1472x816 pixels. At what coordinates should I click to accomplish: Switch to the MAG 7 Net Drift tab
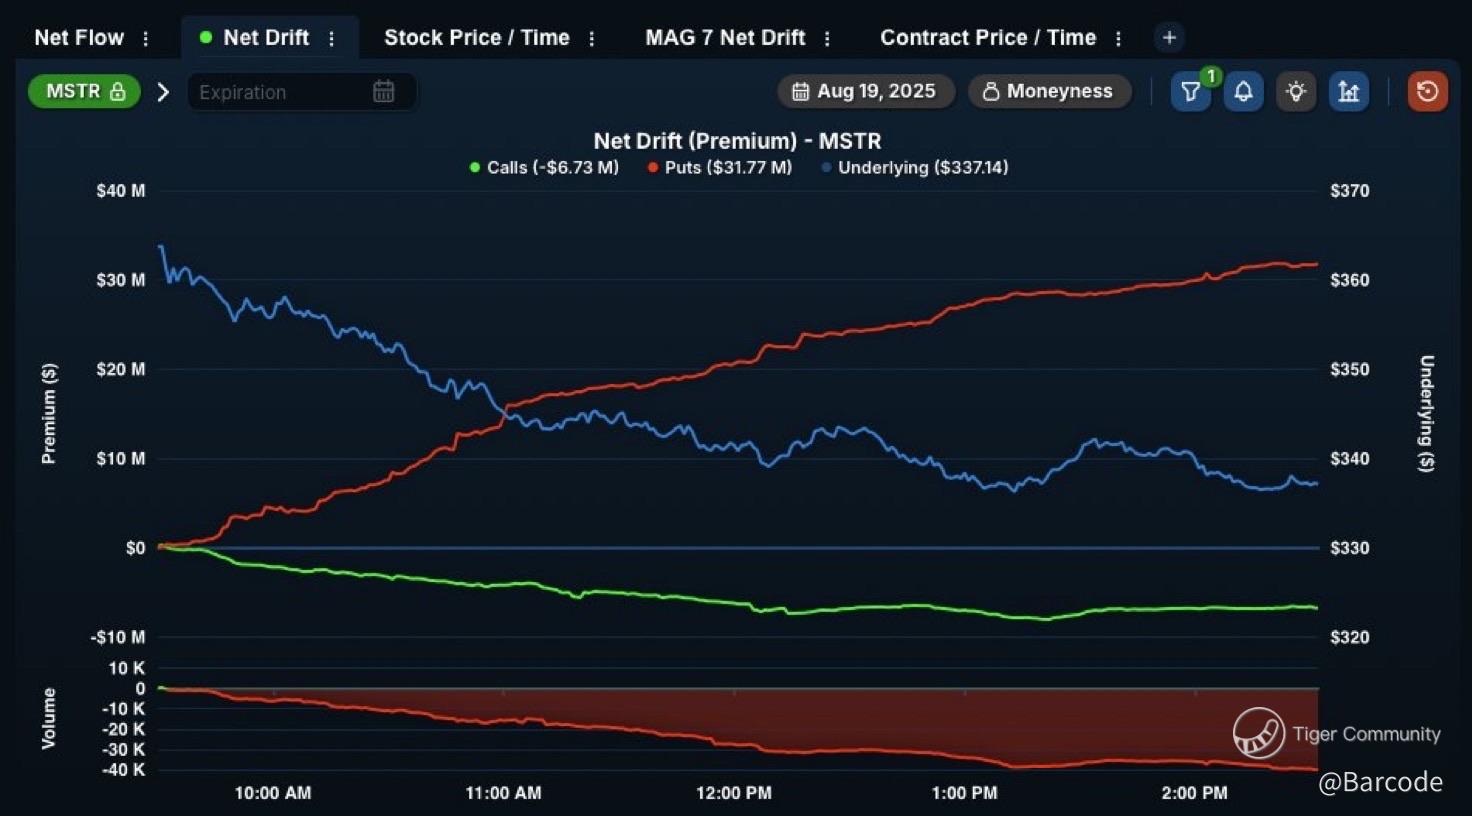[725, 38]
